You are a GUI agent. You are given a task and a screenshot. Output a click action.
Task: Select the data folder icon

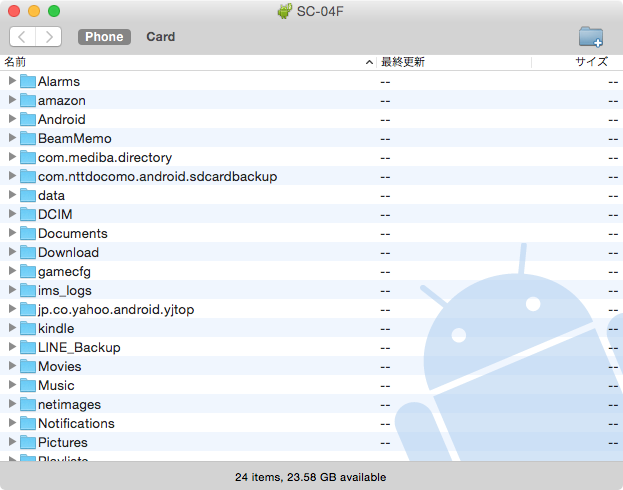coord(28,195)
